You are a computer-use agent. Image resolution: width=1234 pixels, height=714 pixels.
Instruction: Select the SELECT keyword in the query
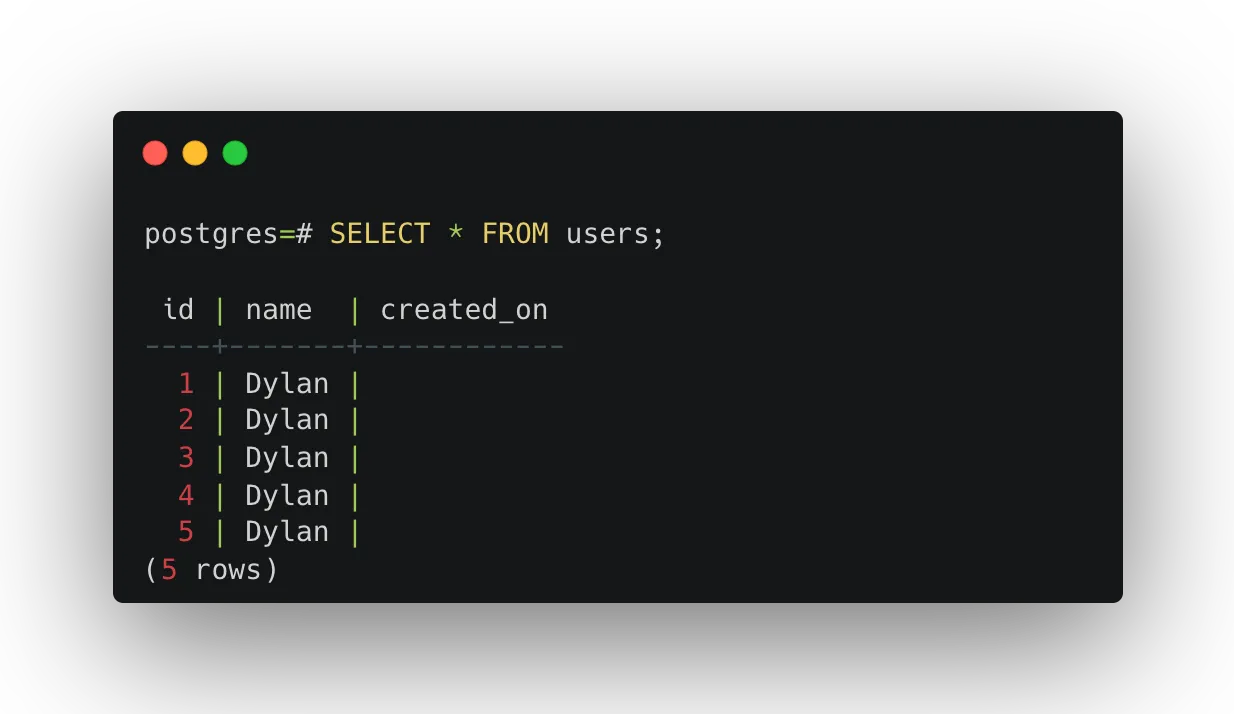pos(380,234)
